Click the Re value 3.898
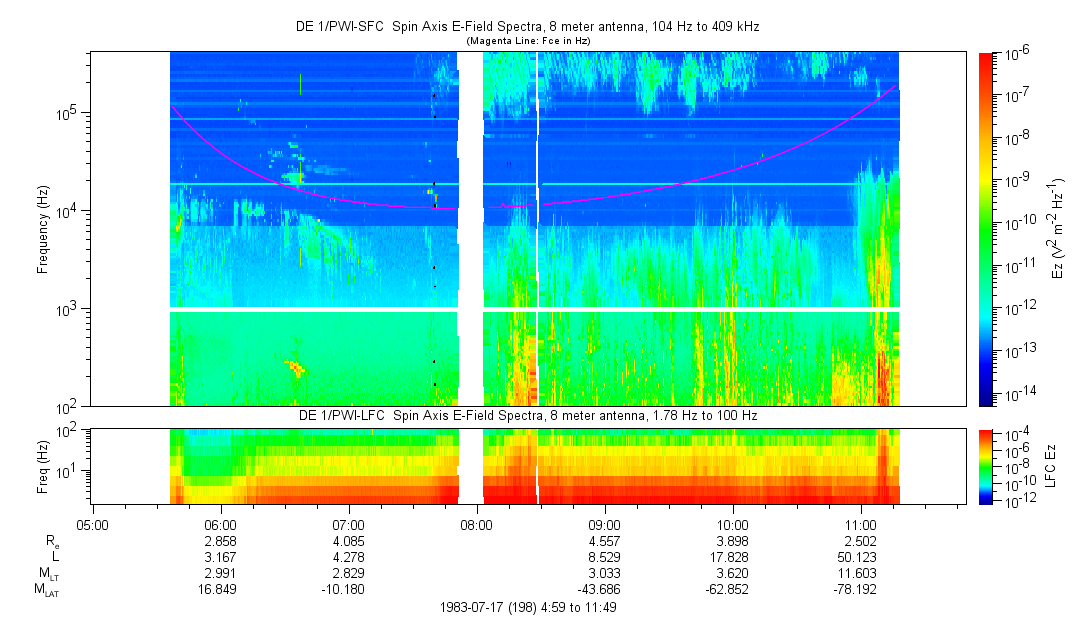The image size is (1083, 620). click(x=732, y=541)
